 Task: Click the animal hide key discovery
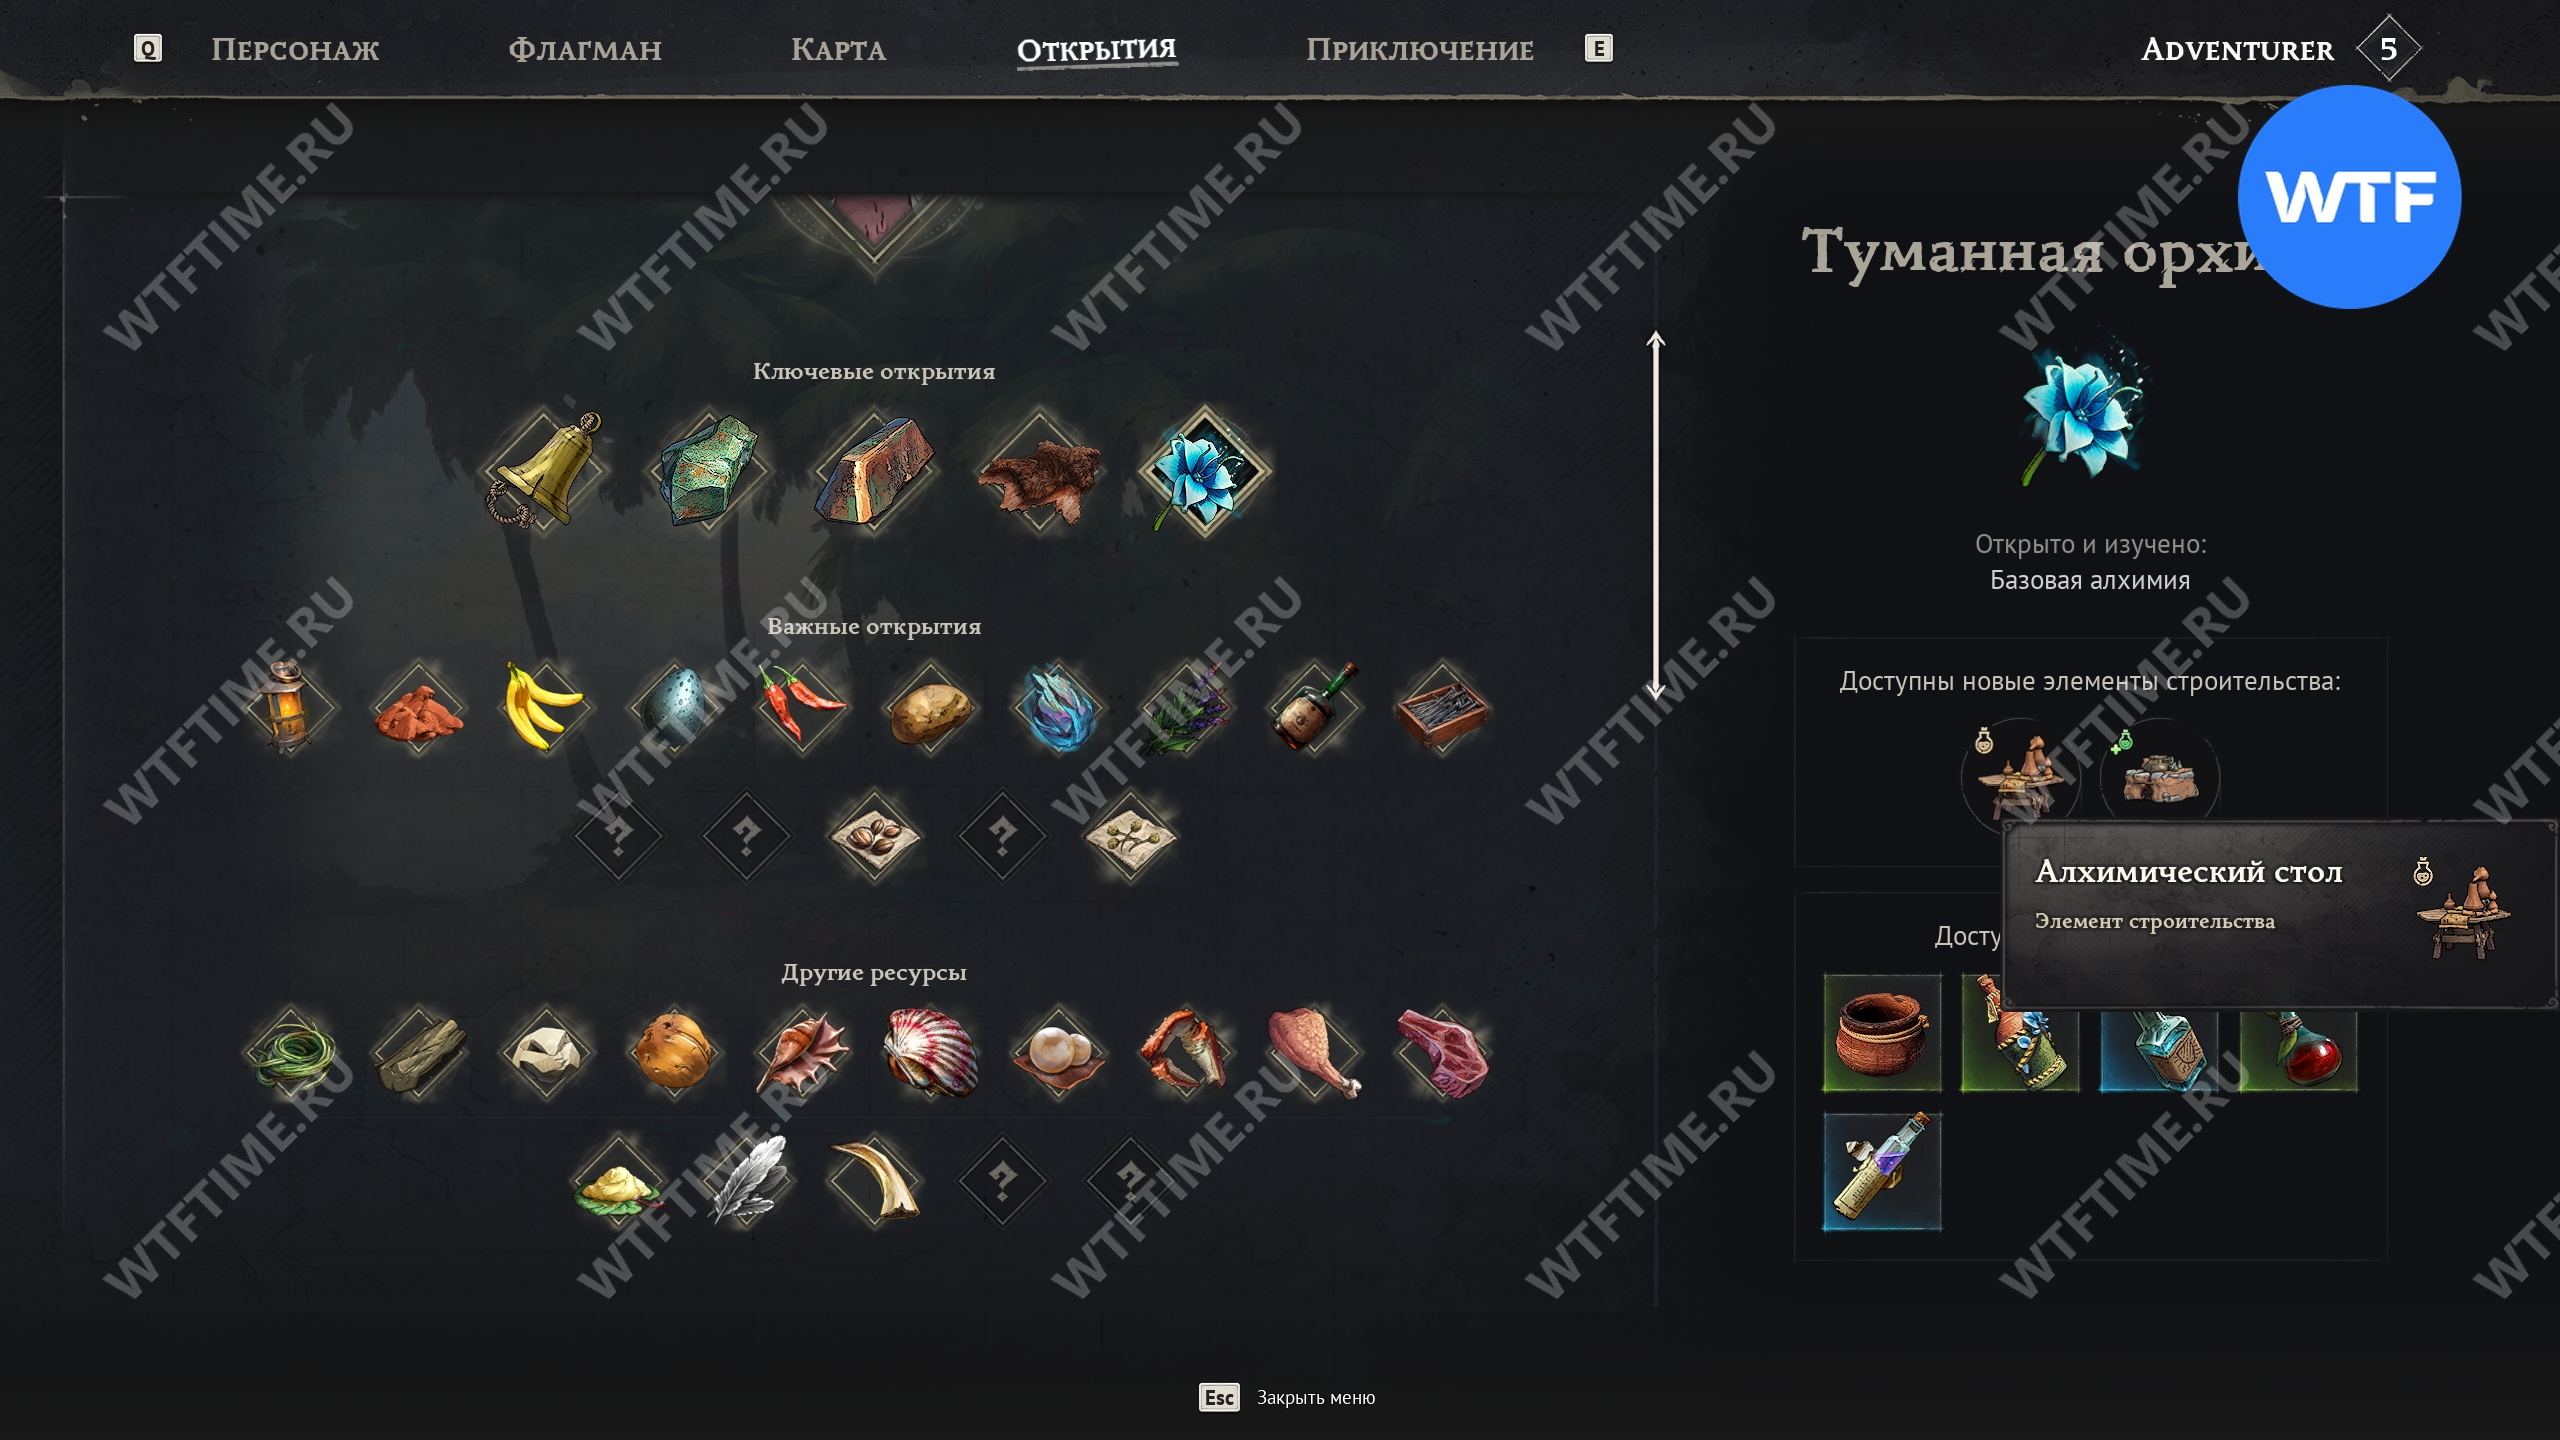[x=1039, y=470]
